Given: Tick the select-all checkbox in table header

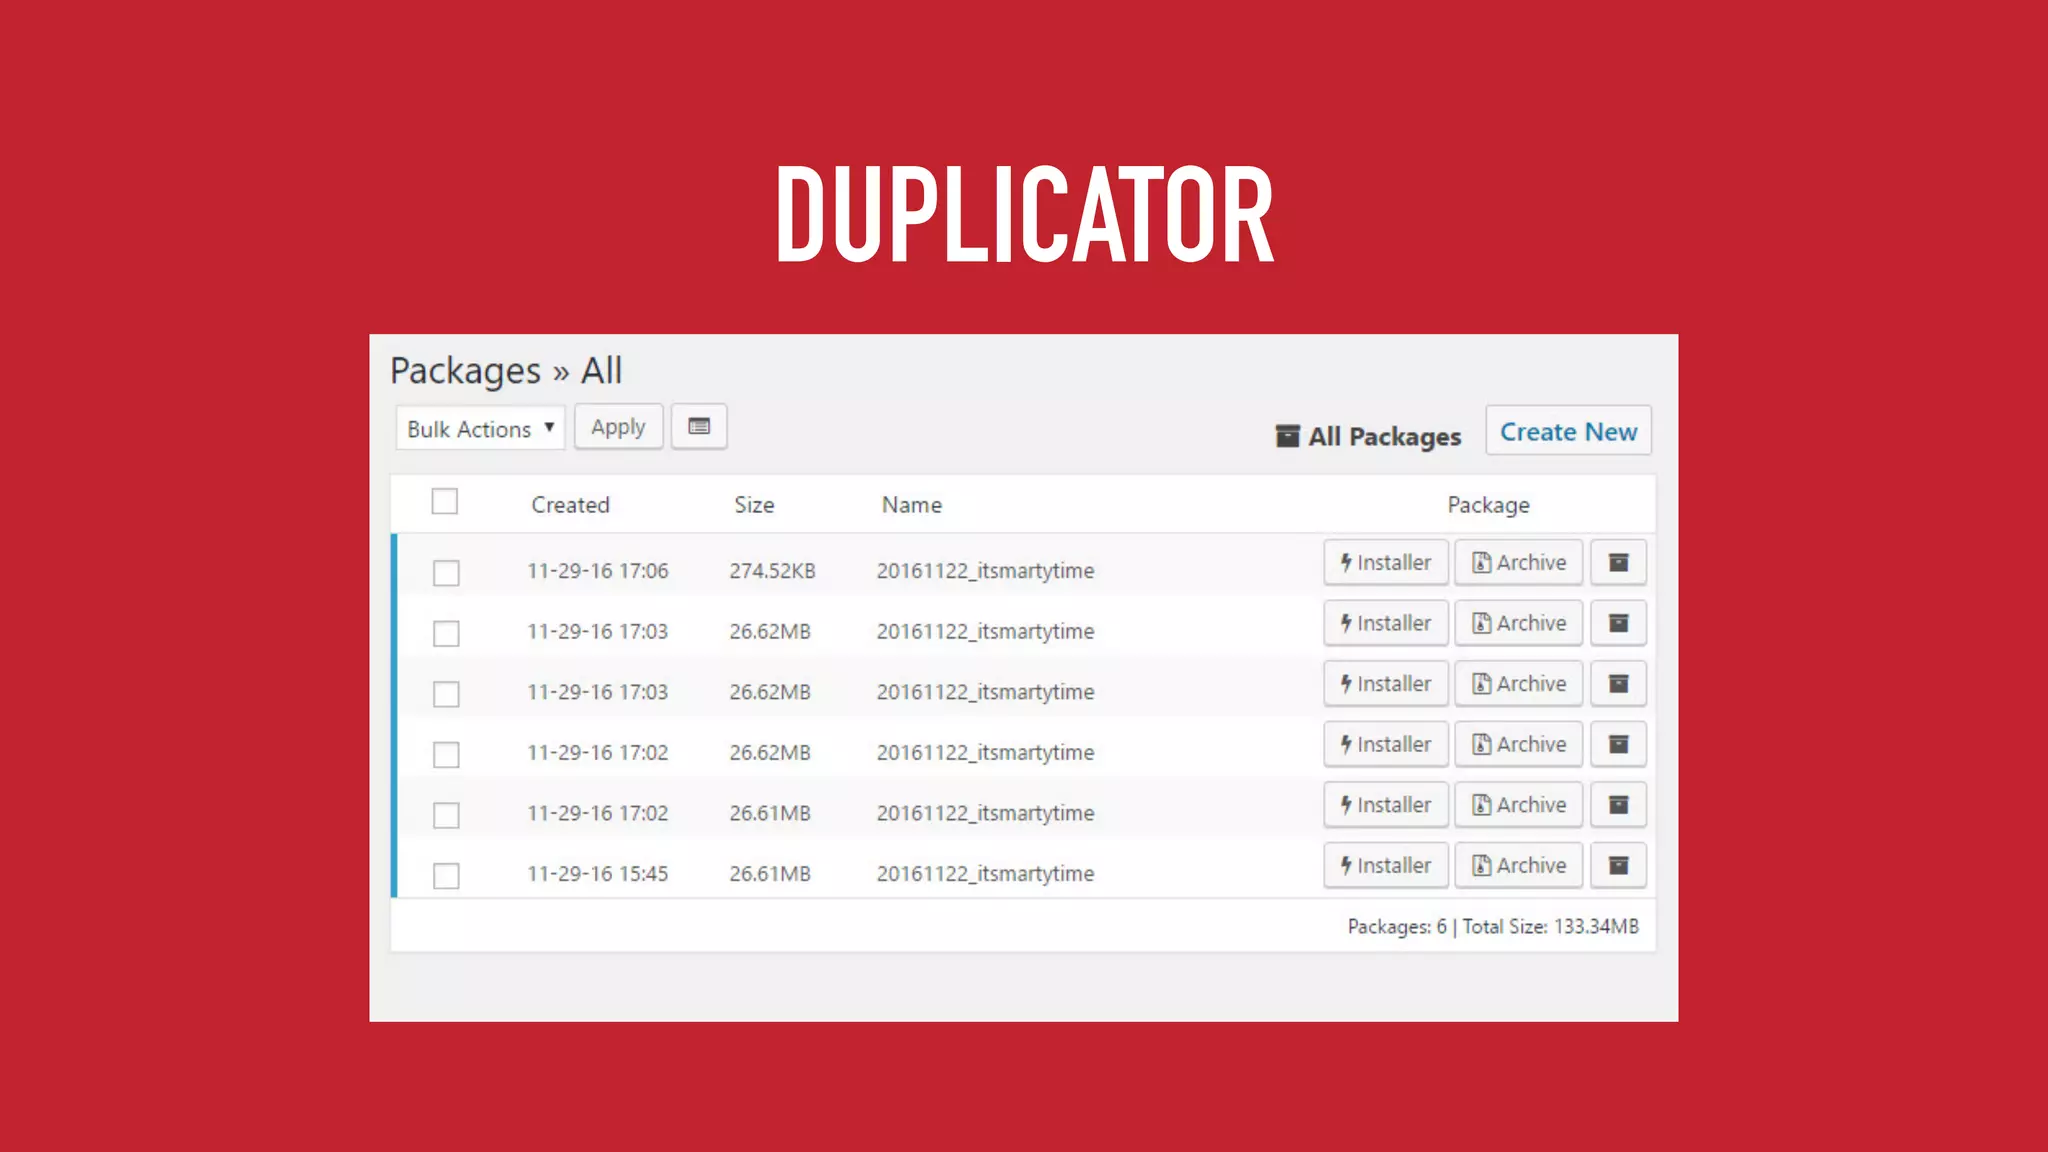Looking at the screenshot, I should (445, 501).
